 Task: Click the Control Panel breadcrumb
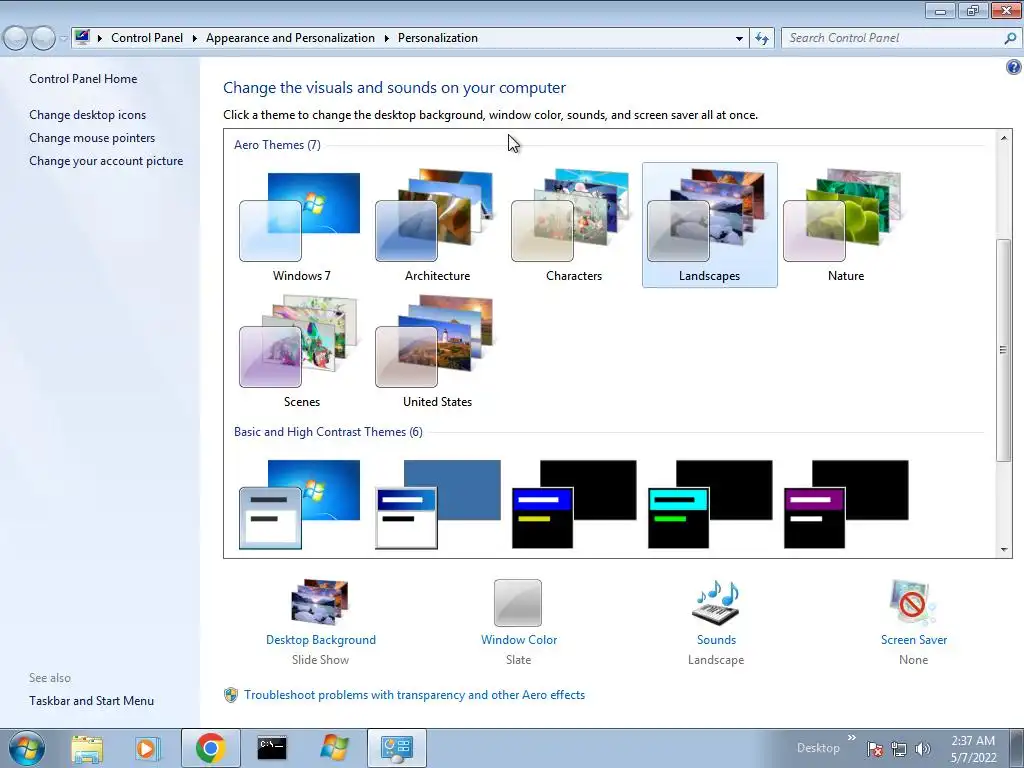[x=147, y=38]
